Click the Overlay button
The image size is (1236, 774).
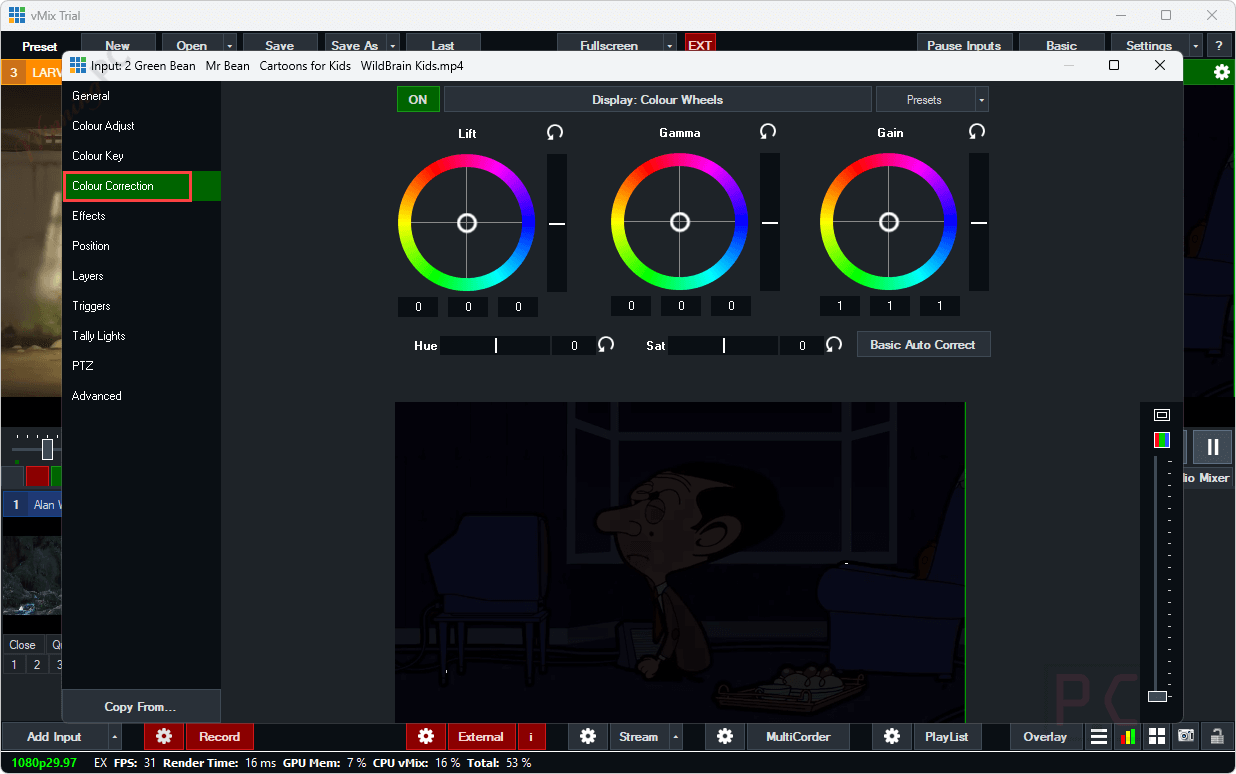pos(1045,737)
